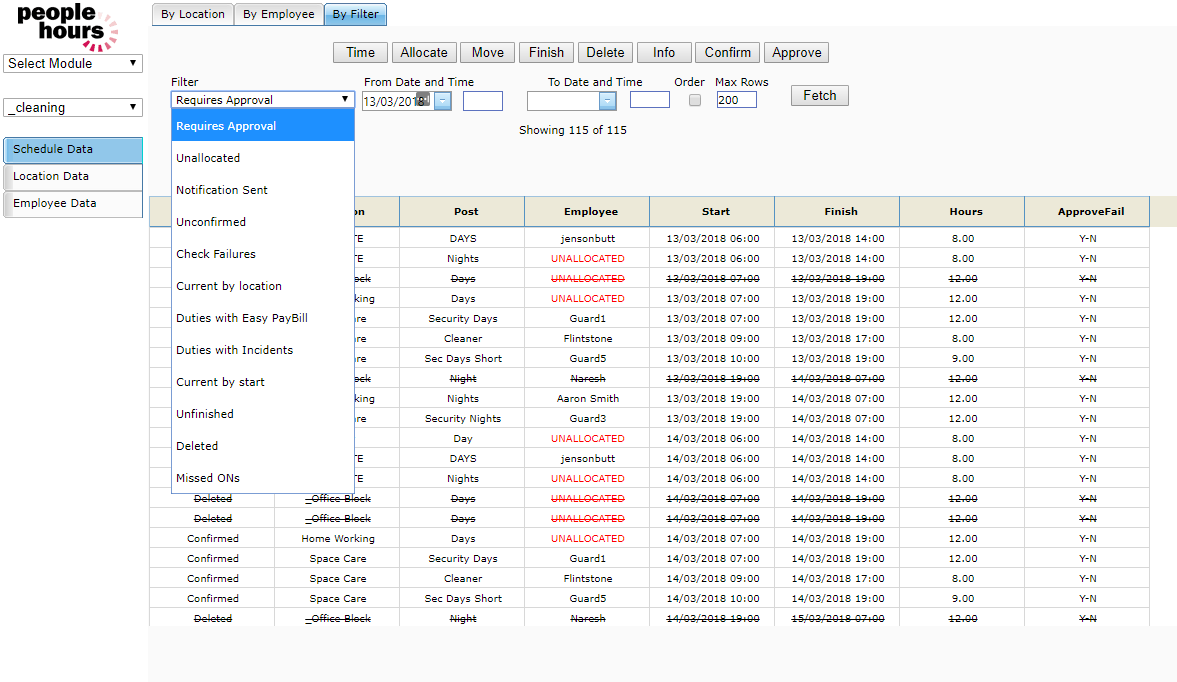
Task: Choose Unallocated from the filter list
Action: 208,158
